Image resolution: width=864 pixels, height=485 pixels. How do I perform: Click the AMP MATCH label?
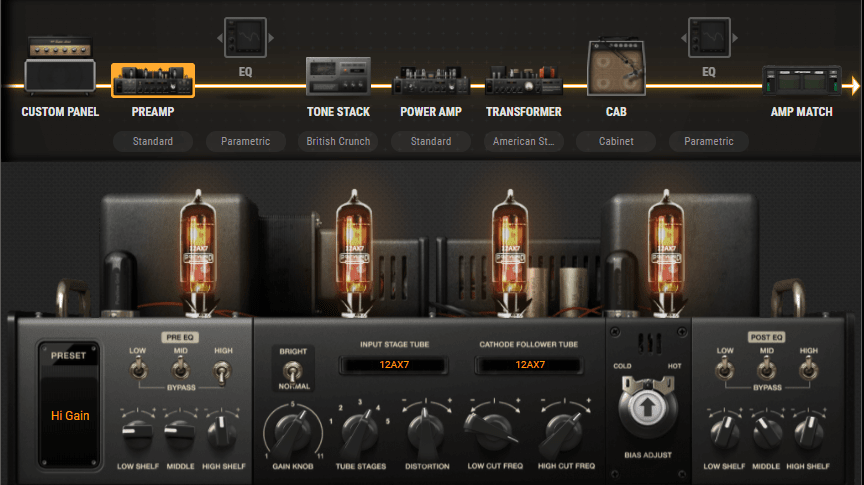[x=802, y=112]
